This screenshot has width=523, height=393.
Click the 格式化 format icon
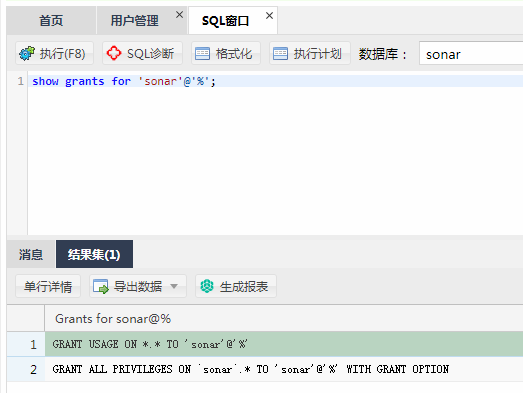point(202,54)
